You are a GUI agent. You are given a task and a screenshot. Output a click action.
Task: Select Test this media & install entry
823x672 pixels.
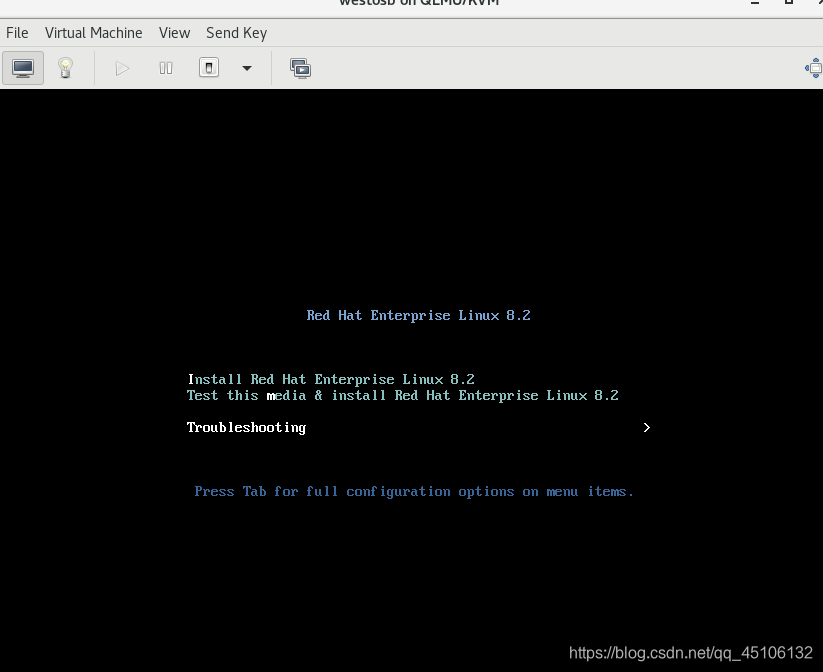pos(403,395)
